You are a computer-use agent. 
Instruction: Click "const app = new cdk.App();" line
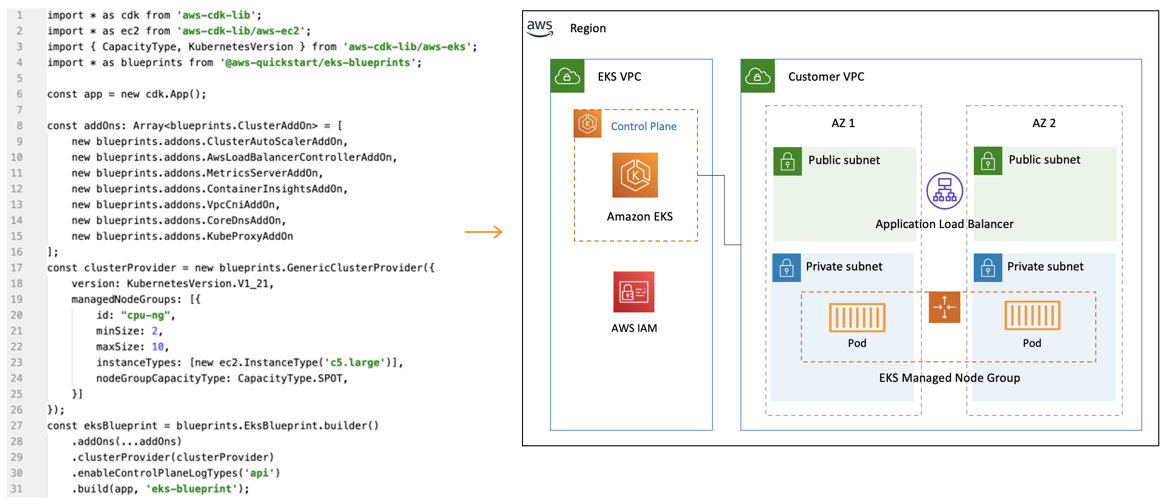pos(126,95)
